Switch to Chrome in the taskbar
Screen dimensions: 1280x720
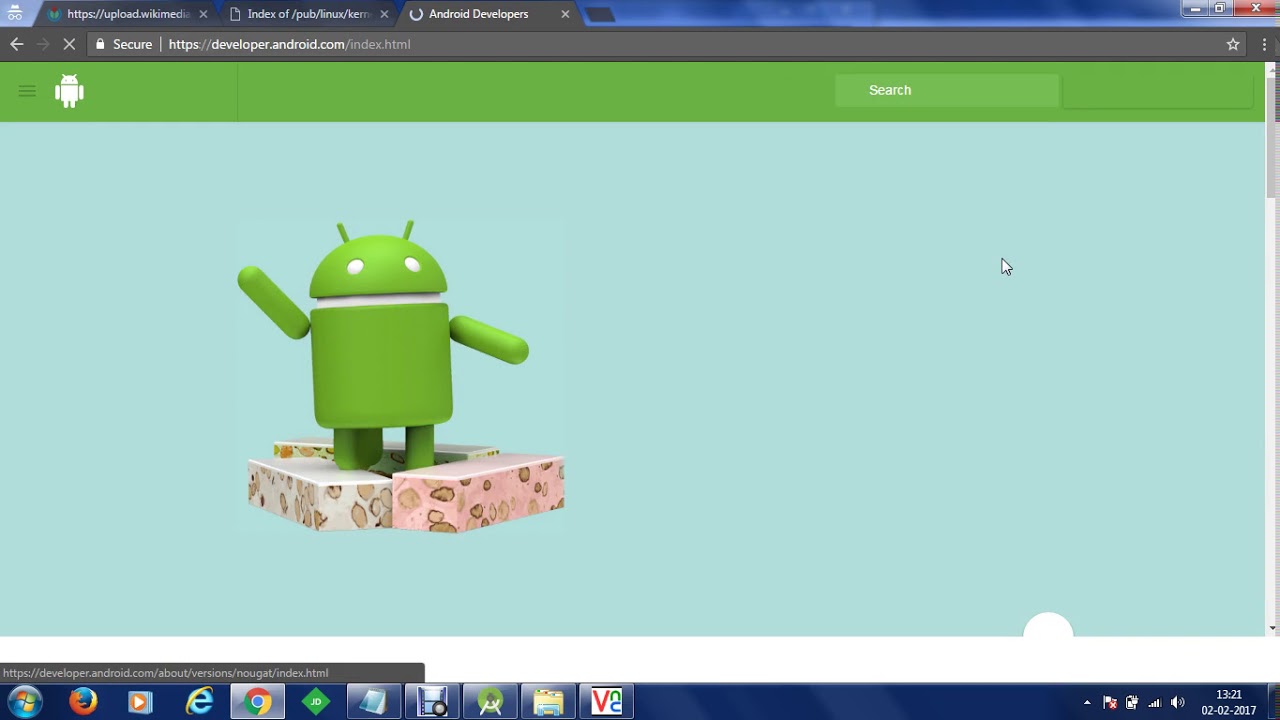pyautogui.click(x=257, y=702)
